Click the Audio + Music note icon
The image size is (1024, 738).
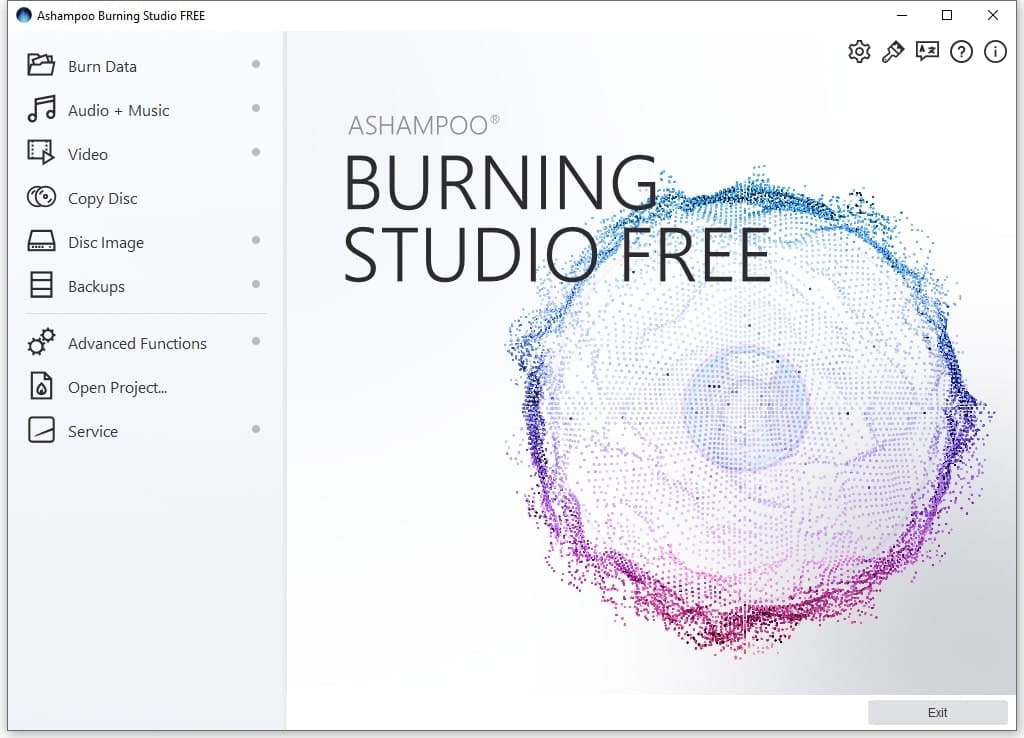(41, 110)
